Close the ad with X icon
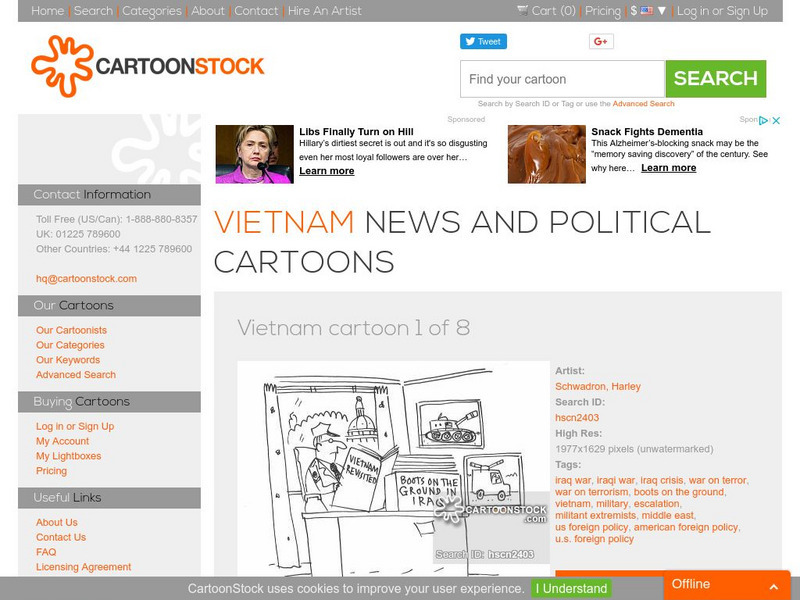The height and width of the screenshot is (600, 800). 776,120
